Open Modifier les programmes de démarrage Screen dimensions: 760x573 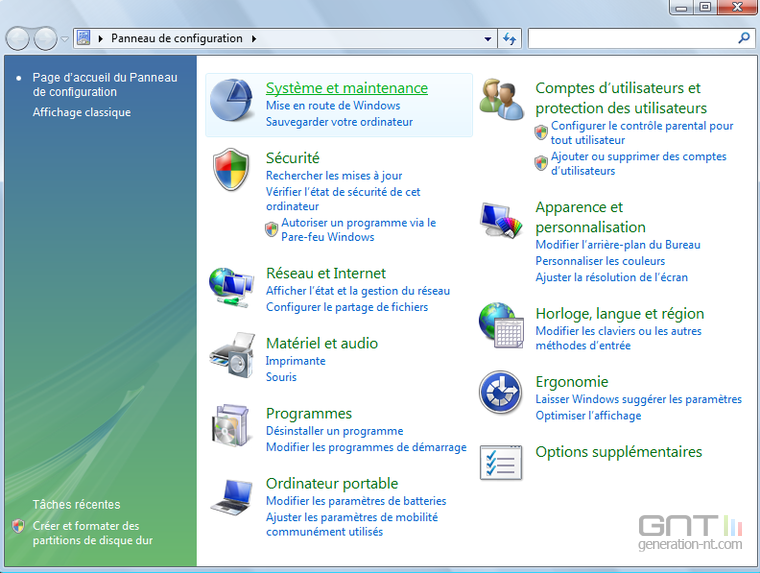[x=366, y=447]
